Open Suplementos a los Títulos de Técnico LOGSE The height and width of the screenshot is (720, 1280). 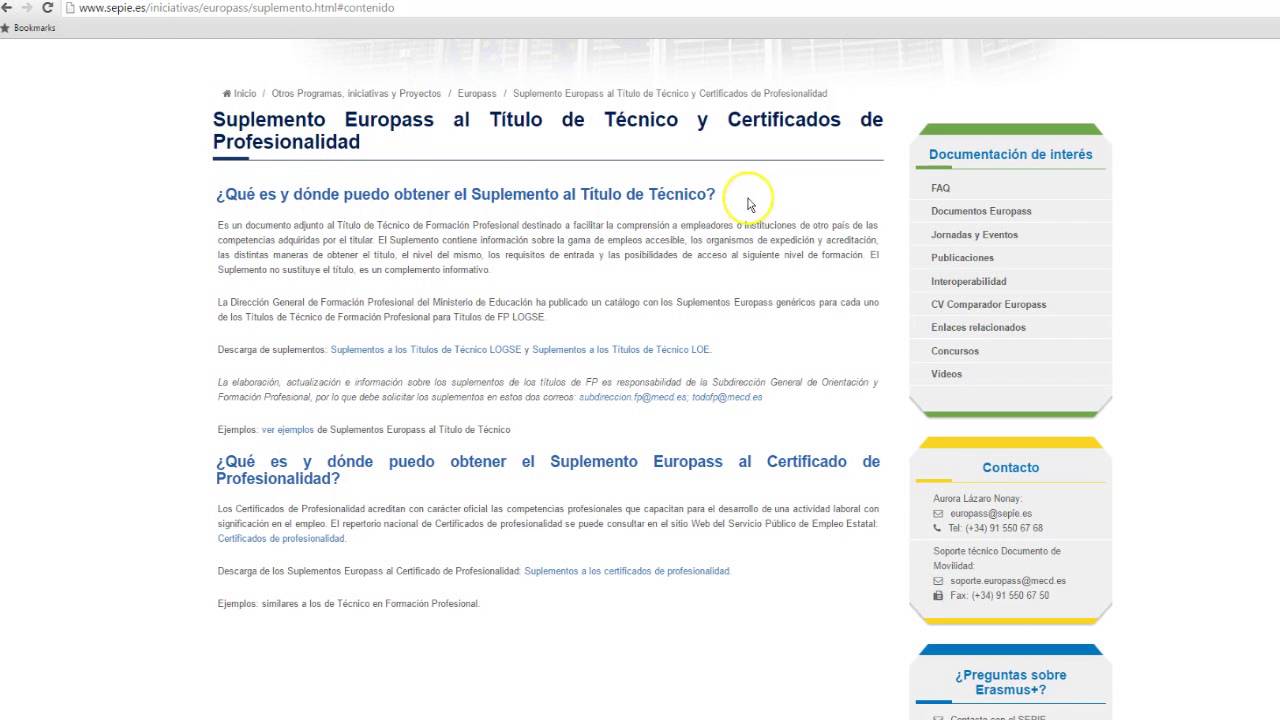[x=426, y=350]
